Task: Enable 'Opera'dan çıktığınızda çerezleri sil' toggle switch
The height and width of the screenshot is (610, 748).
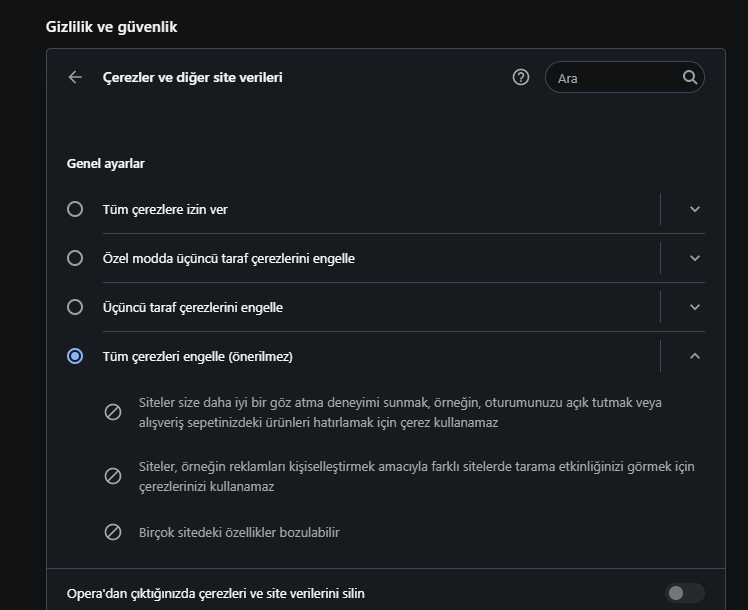Action: 685,593
